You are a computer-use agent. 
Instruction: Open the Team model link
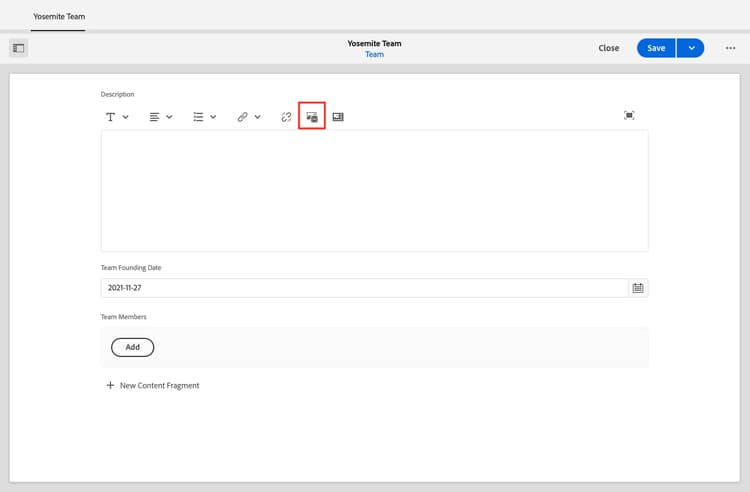pyautogui.click(x=375, y=55)
